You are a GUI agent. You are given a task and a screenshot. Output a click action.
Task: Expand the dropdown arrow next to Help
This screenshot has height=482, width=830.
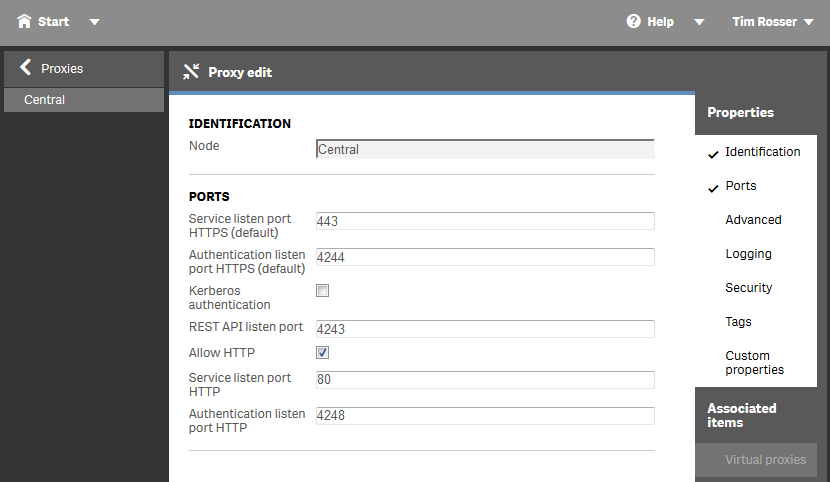coord(699,22)
